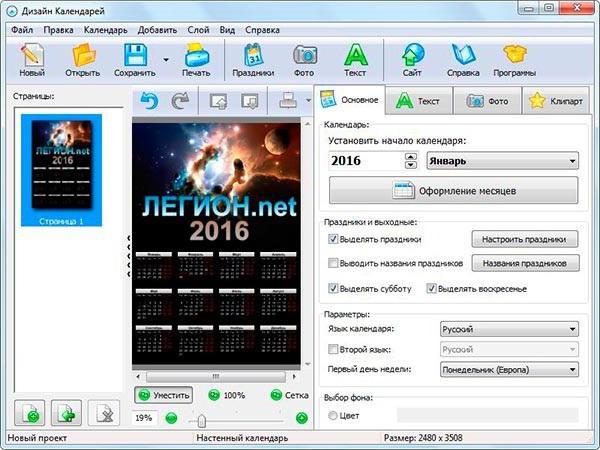Open the disabled Второй язык dropdown

[509, 349]
